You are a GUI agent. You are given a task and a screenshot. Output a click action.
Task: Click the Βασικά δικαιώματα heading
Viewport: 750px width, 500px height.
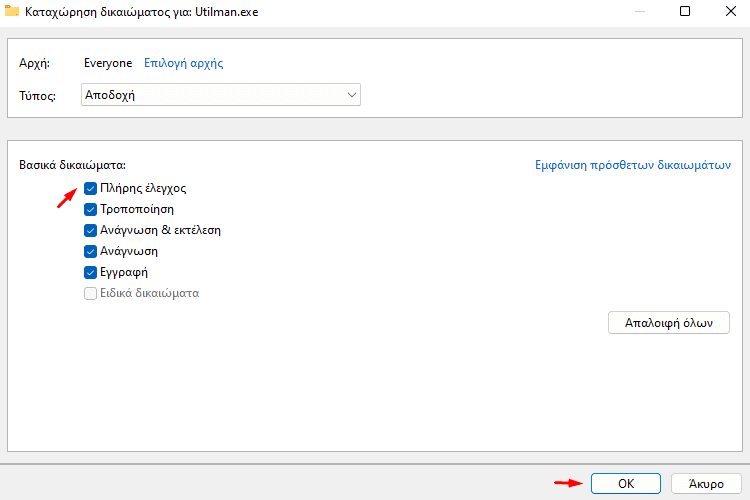click(72, 165)
